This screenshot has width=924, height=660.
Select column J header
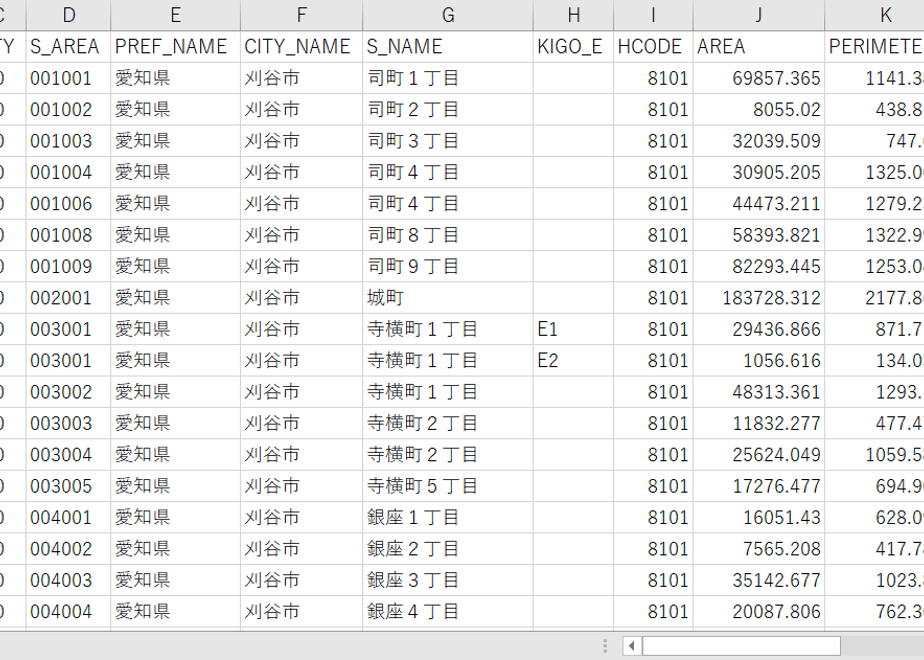pos(758,15)
